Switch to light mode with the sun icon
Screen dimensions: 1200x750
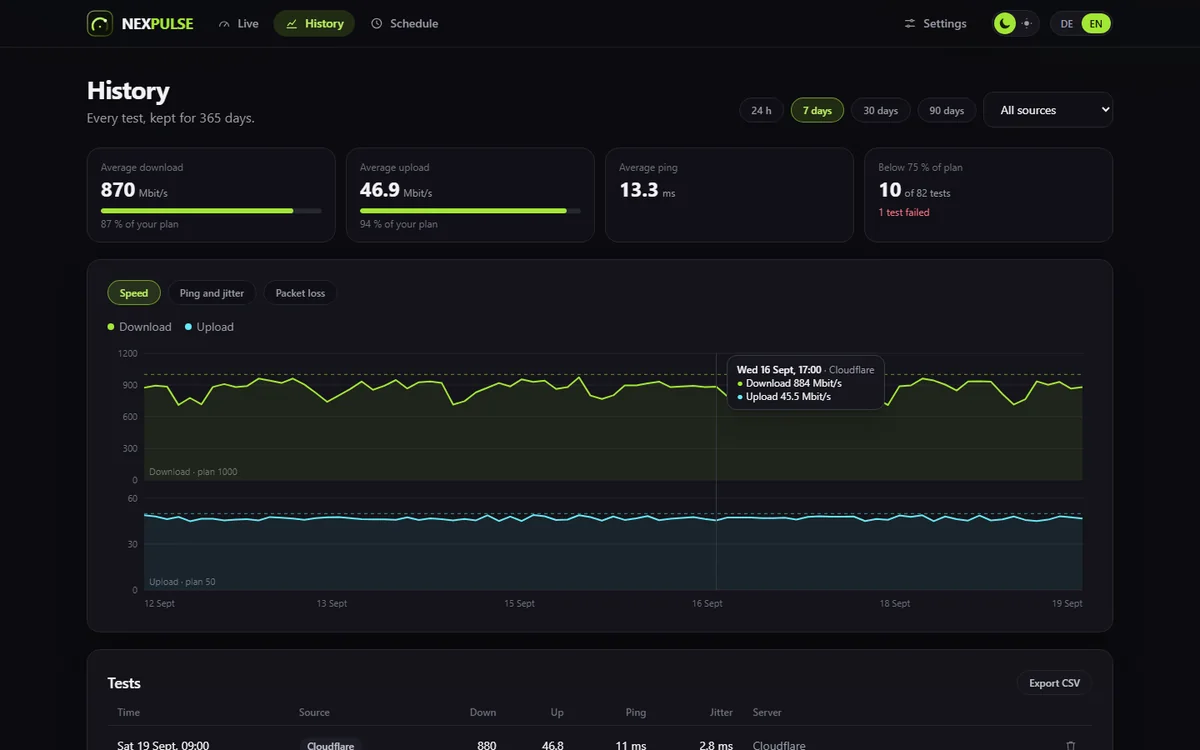tap(1027, 23)
